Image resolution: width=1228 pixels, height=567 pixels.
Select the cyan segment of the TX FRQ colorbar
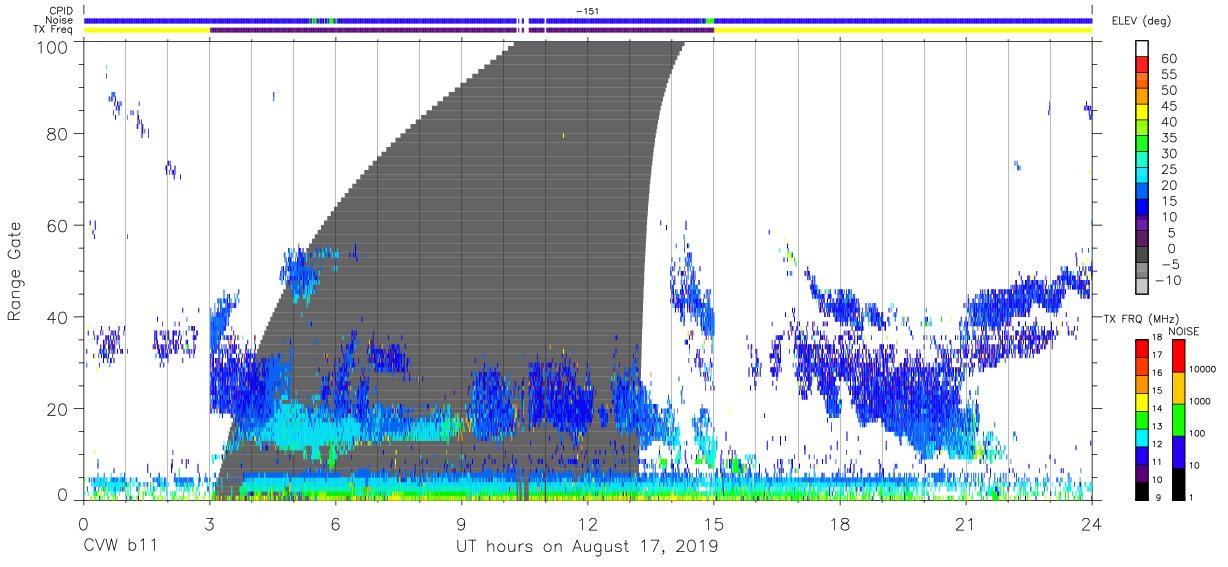pos(1143,437)
